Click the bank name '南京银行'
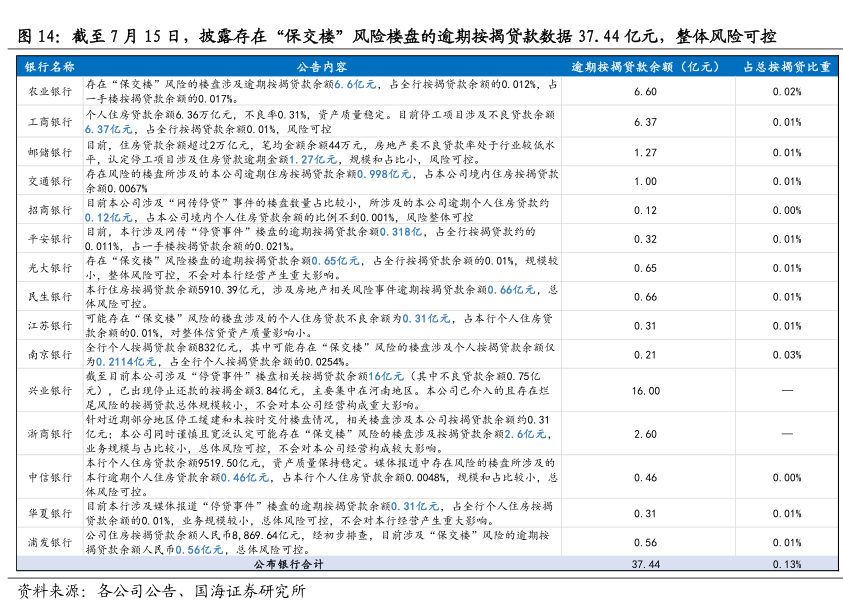This screenshot has height=612, width=843. [50, 355]
